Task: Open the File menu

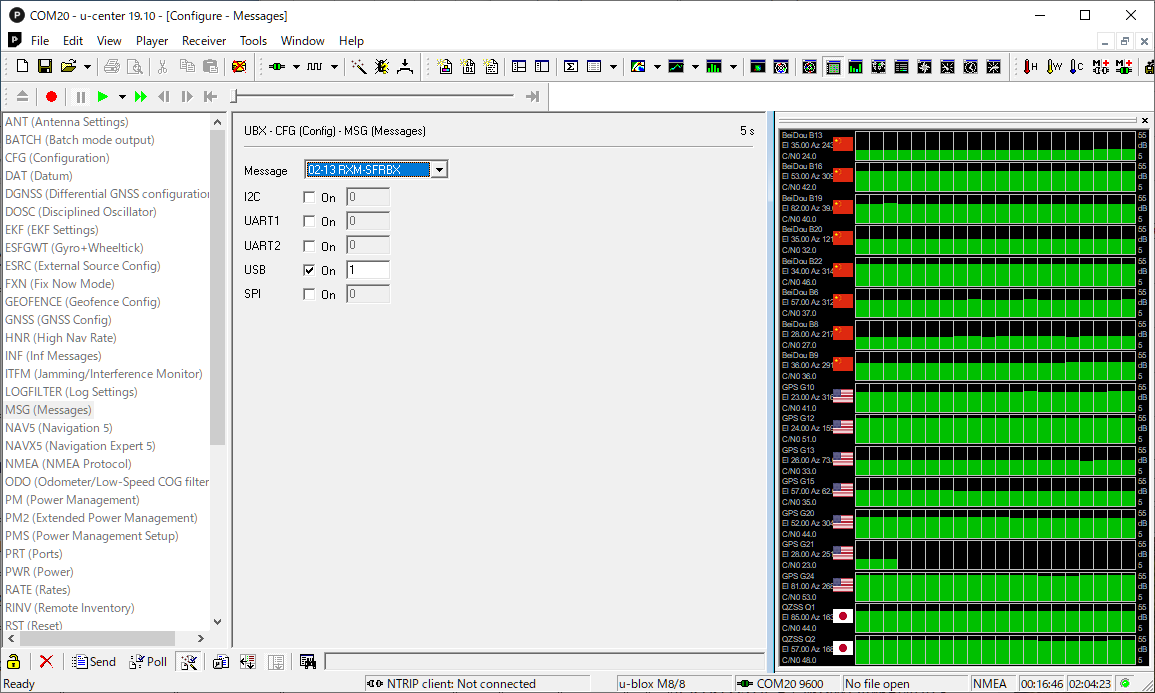Action: tap(40, 41)
